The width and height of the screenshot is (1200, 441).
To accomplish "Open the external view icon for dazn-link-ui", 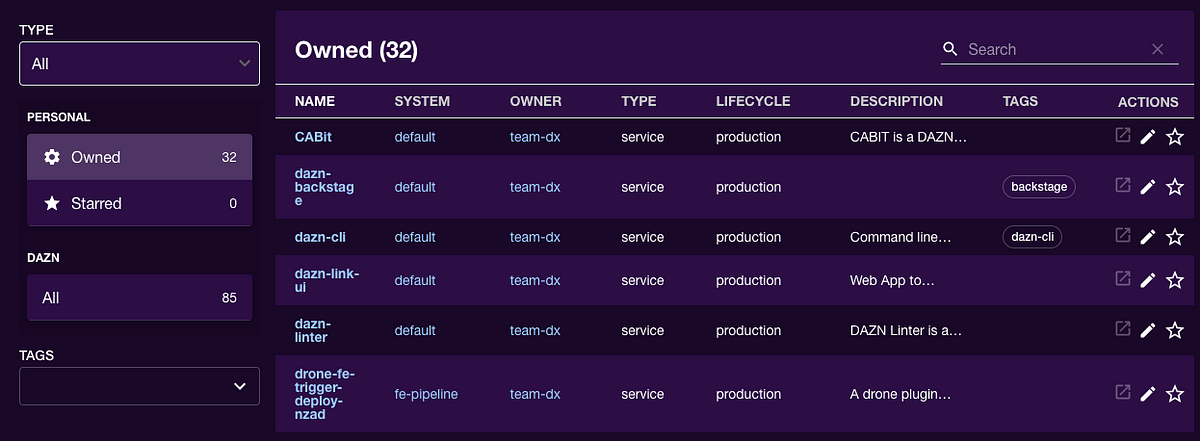I will click(x=1123, y=280).
